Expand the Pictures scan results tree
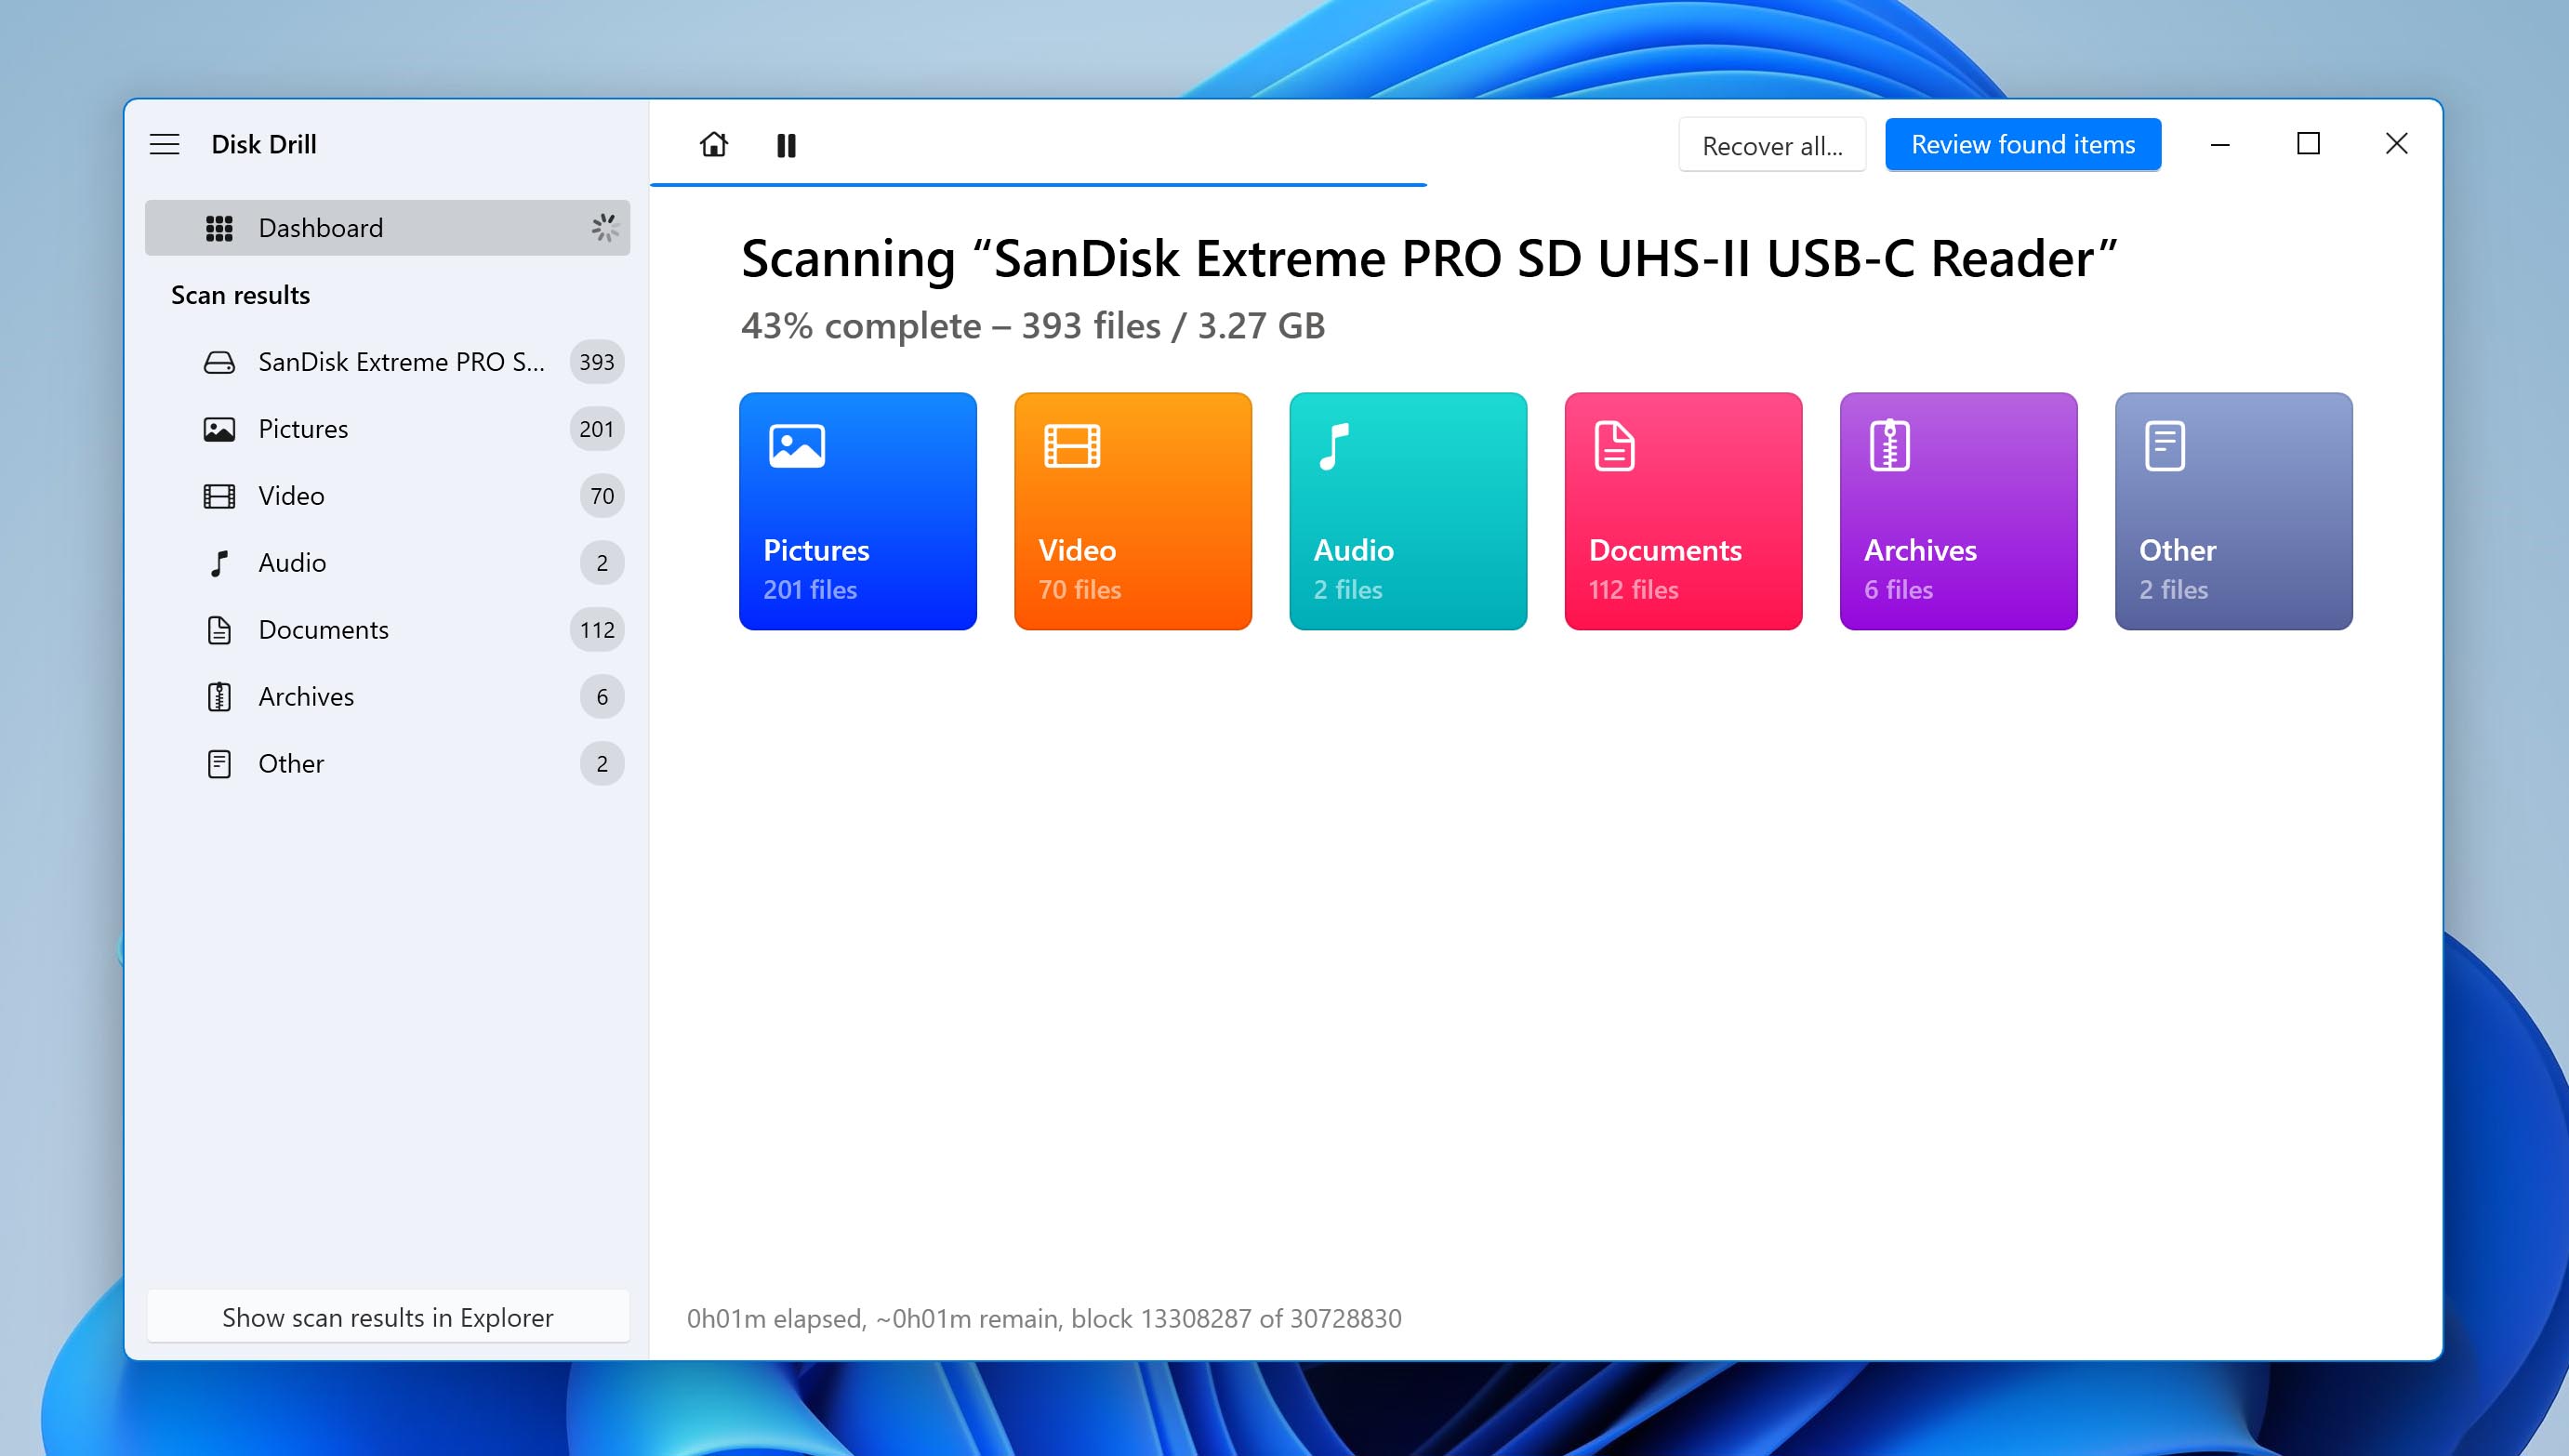This screenshot has height=1456, width=2569. 302,429
